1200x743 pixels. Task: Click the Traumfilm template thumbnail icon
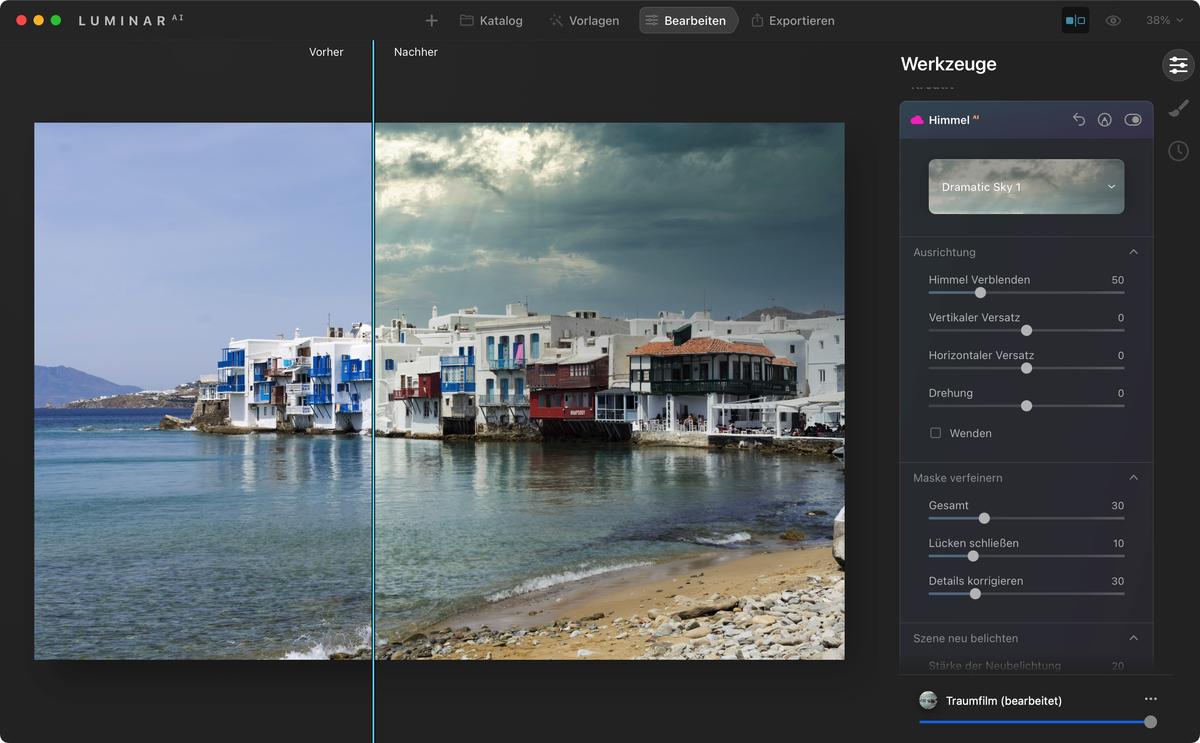(928, 700)
